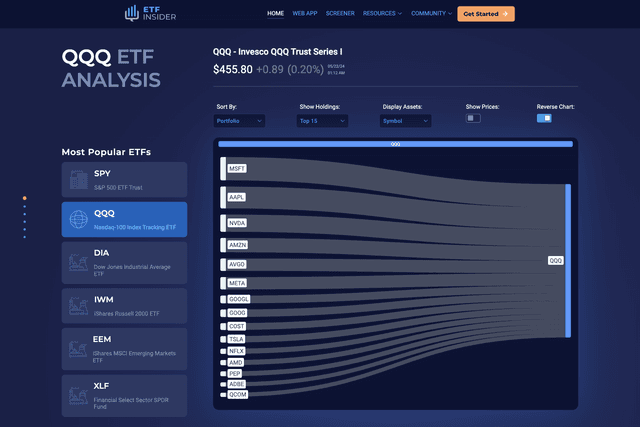Click the MSFT holding label
The image size is (640, 427).
(x=237, y=169)
